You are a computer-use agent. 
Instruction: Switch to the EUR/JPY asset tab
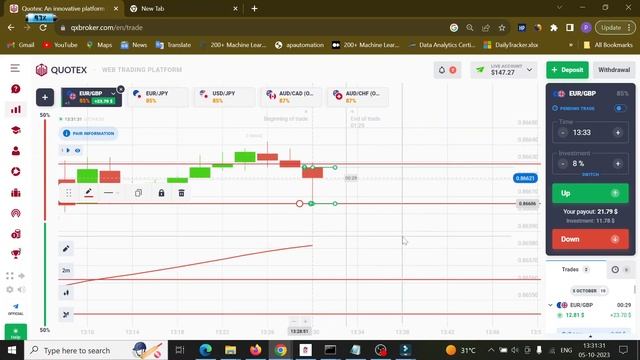158,97
